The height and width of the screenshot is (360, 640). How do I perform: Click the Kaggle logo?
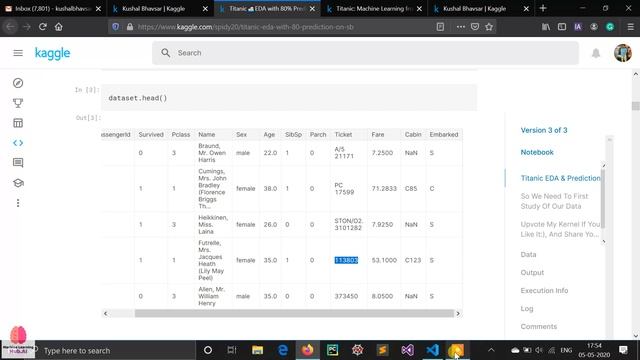[x=52, y=53]
